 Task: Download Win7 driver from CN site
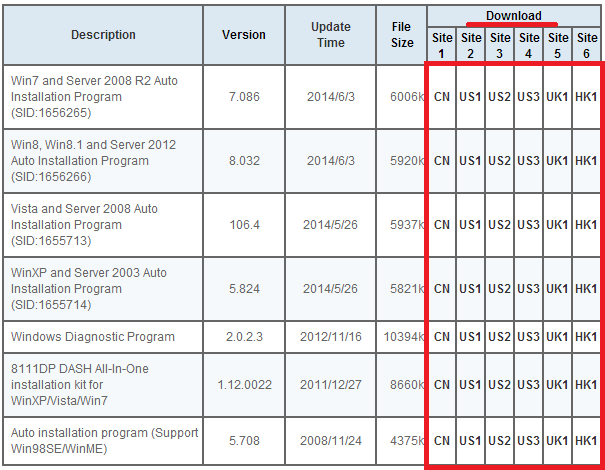coord(442,96)
